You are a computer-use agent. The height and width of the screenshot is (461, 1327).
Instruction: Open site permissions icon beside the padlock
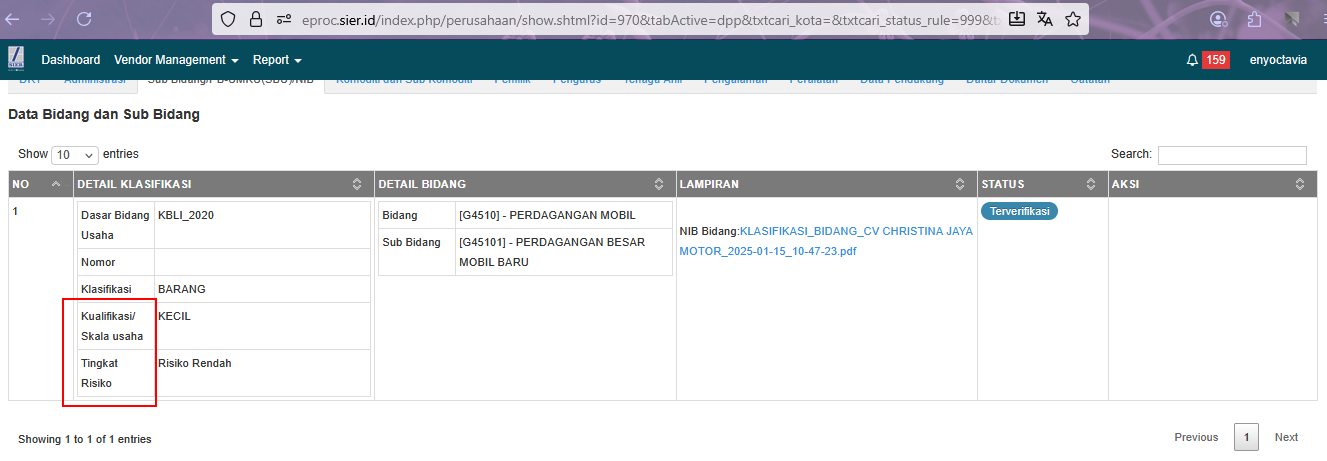click(284, 19)
